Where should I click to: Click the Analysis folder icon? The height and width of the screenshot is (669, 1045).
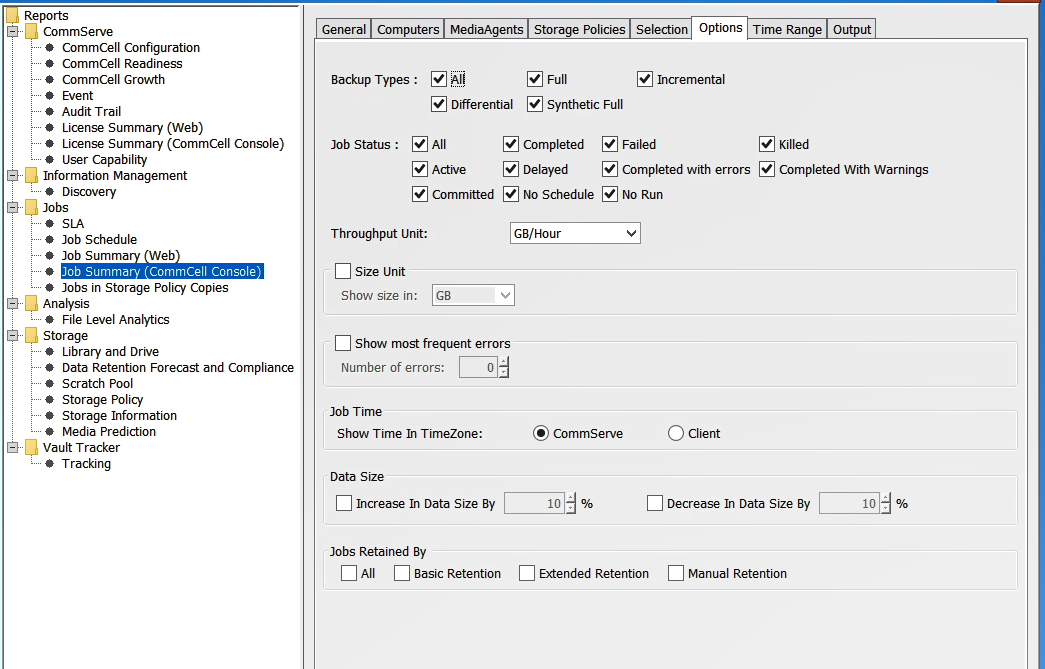(x=31, y=303)
